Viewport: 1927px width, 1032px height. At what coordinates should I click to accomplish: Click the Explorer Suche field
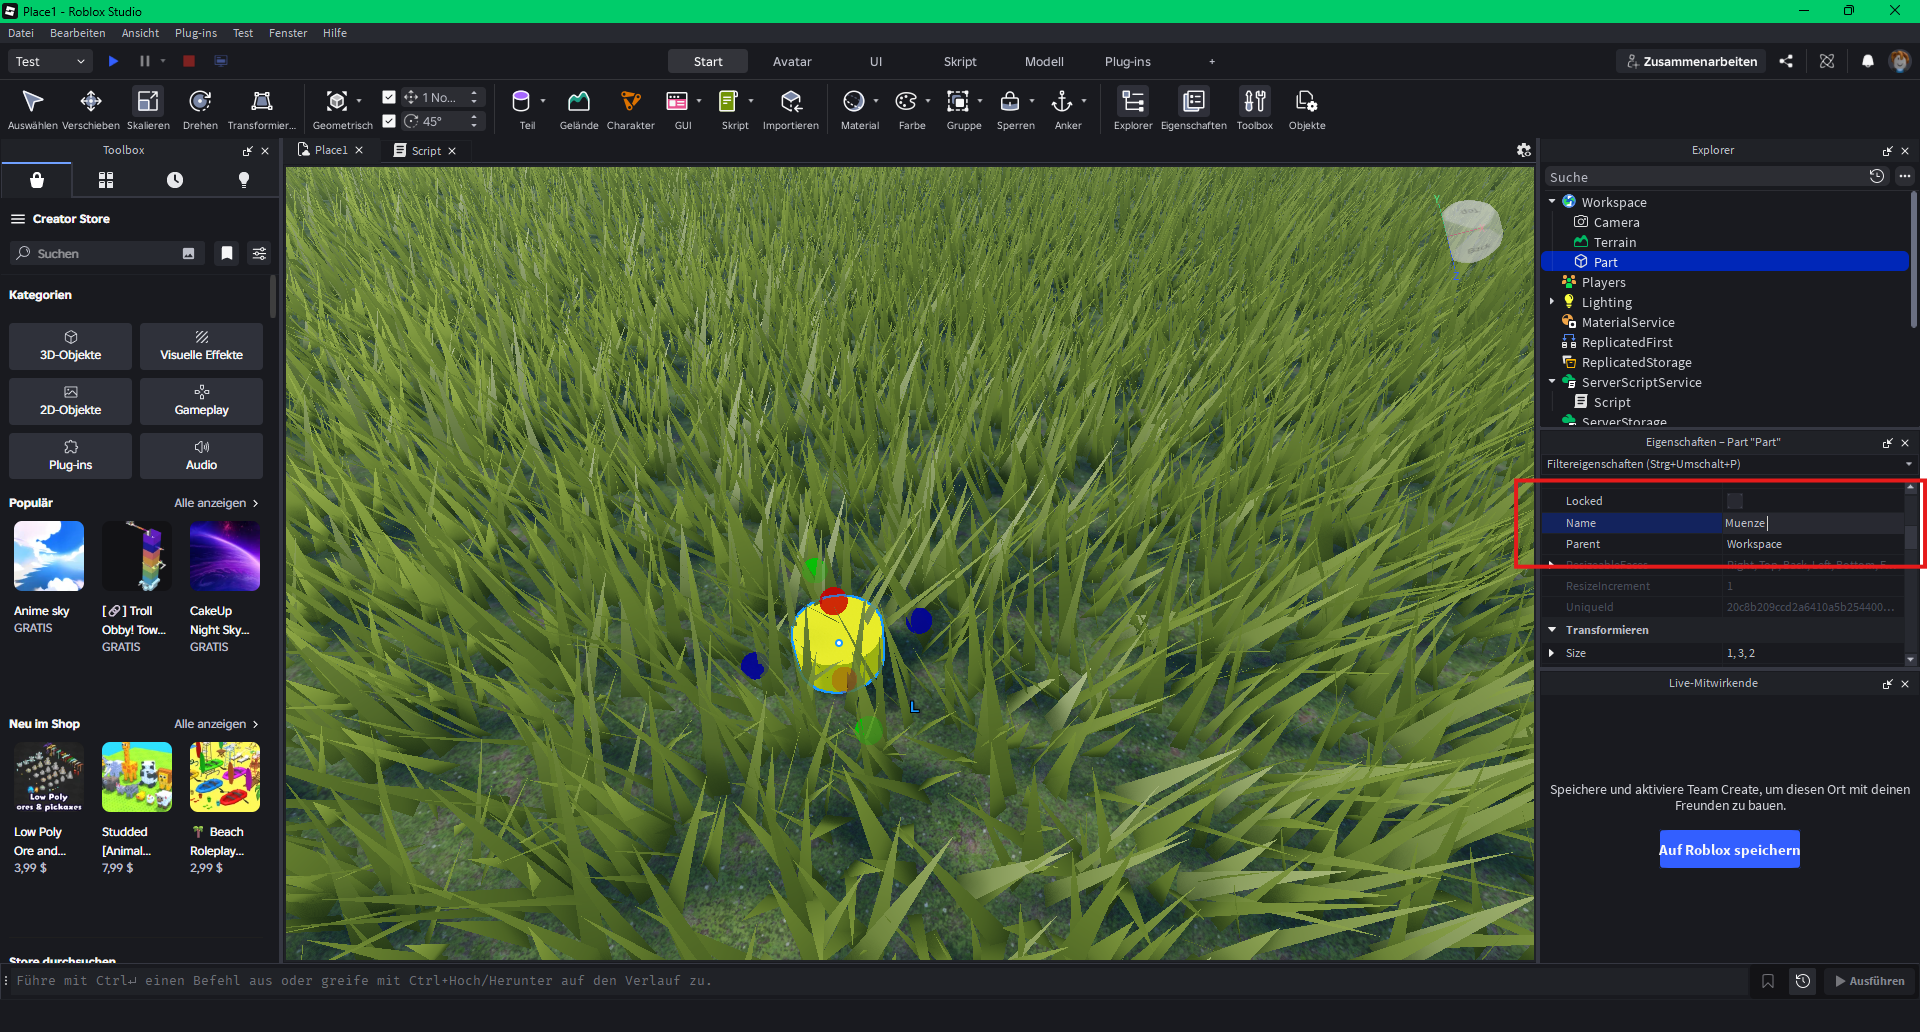pos(1705,177)
